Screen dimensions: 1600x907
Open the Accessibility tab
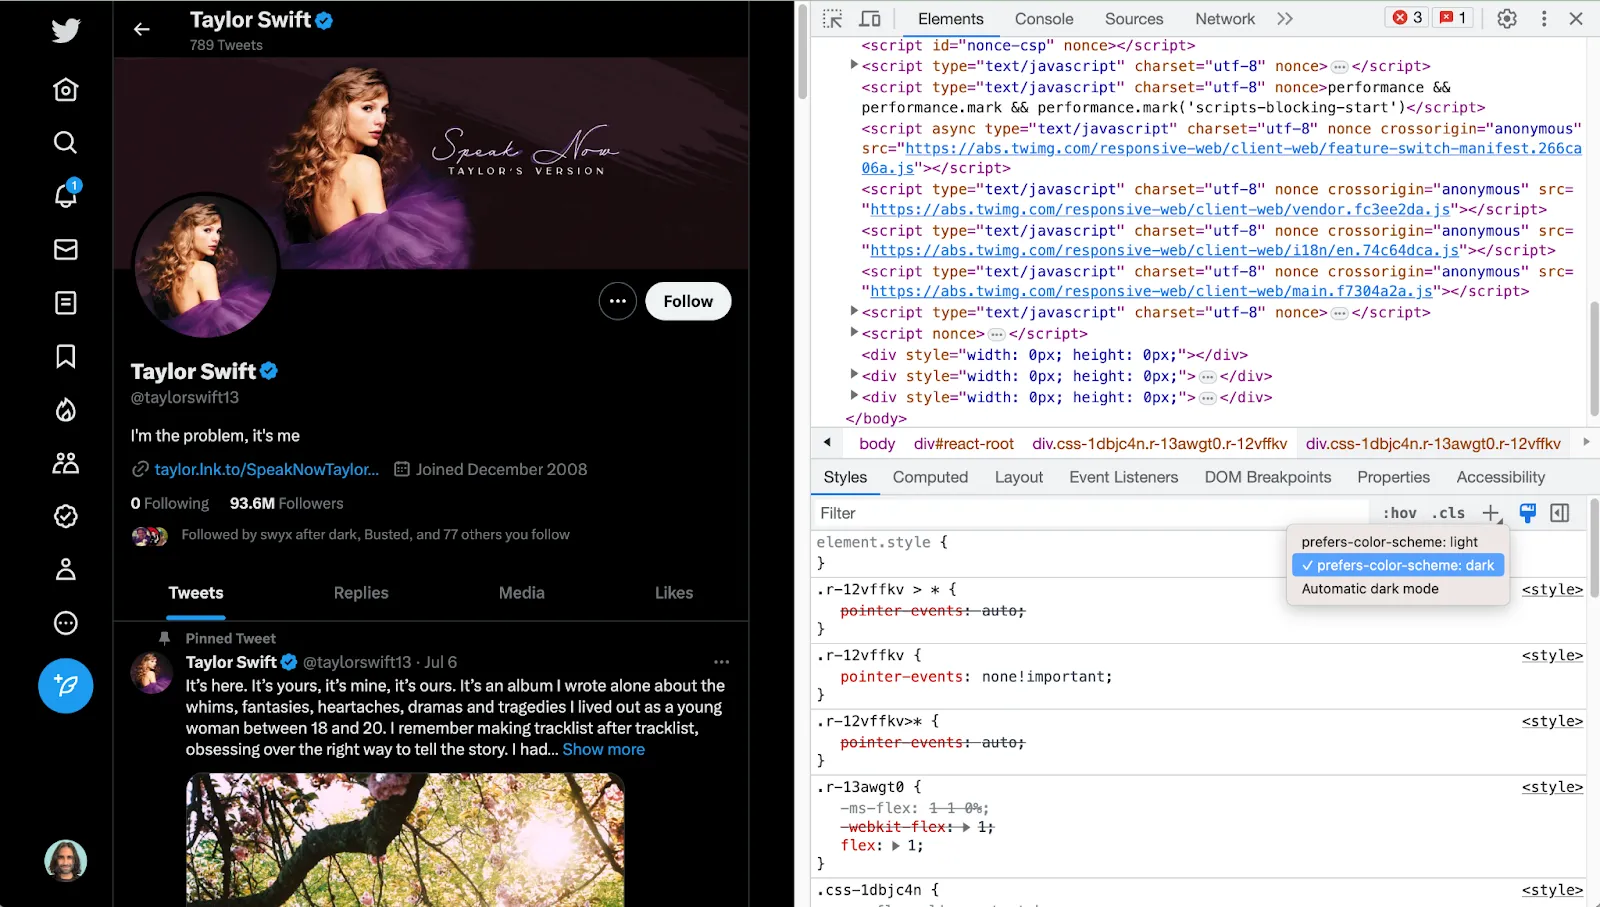pyautogui.click(x=1501, y=477)
